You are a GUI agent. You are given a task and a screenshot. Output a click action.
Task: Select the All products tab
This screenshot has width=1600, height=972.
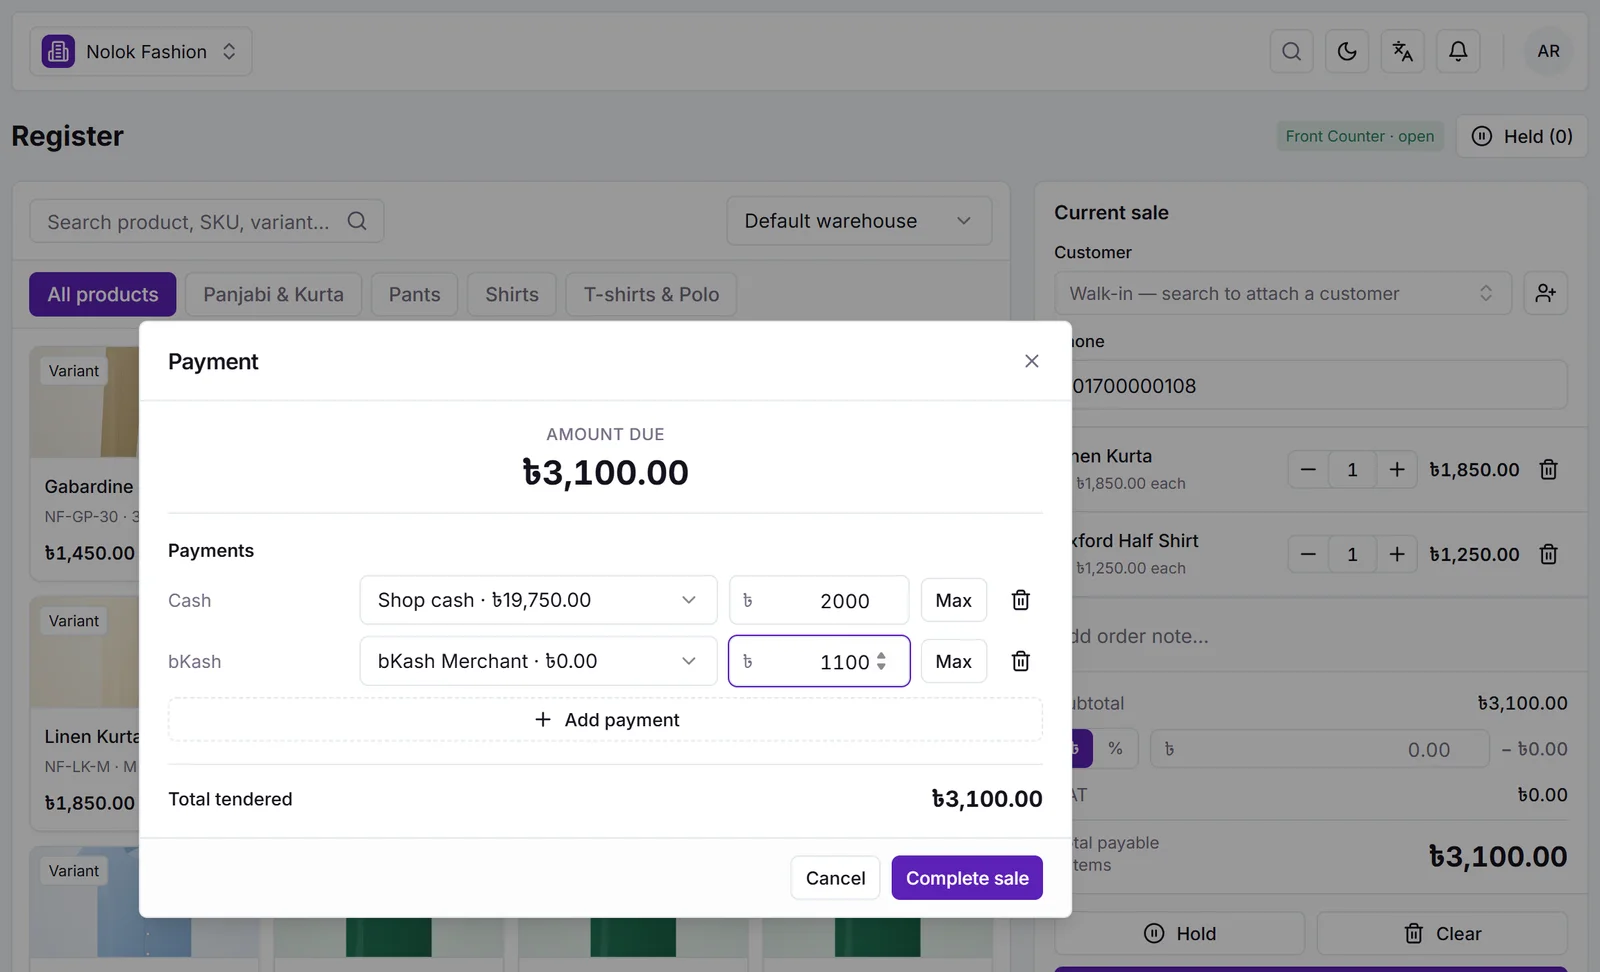[103, 294]
